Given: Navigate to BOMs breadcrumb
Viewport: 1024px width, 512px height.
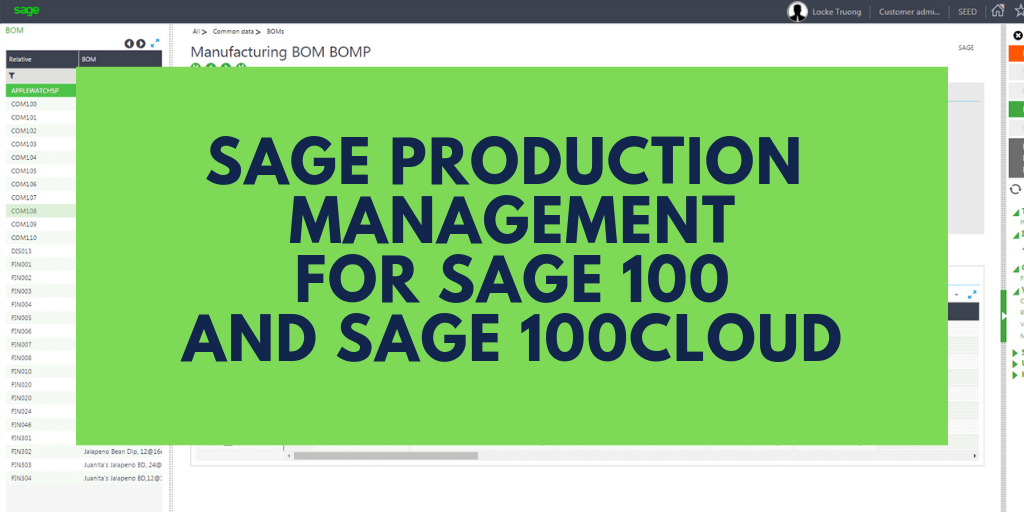Looking at the screenshot, I should point(275,31).
